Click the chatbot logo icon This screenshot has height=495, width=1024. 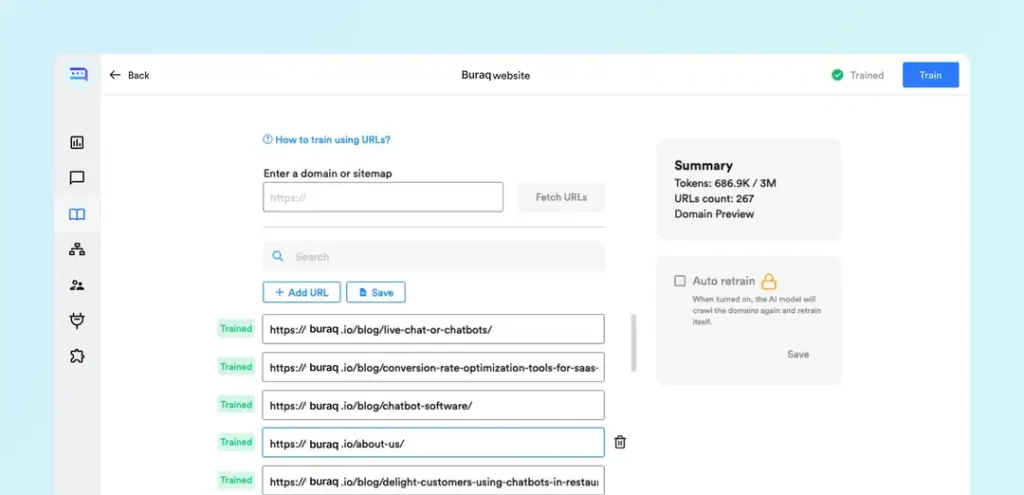pyautogui.click(x=78, y=74)
